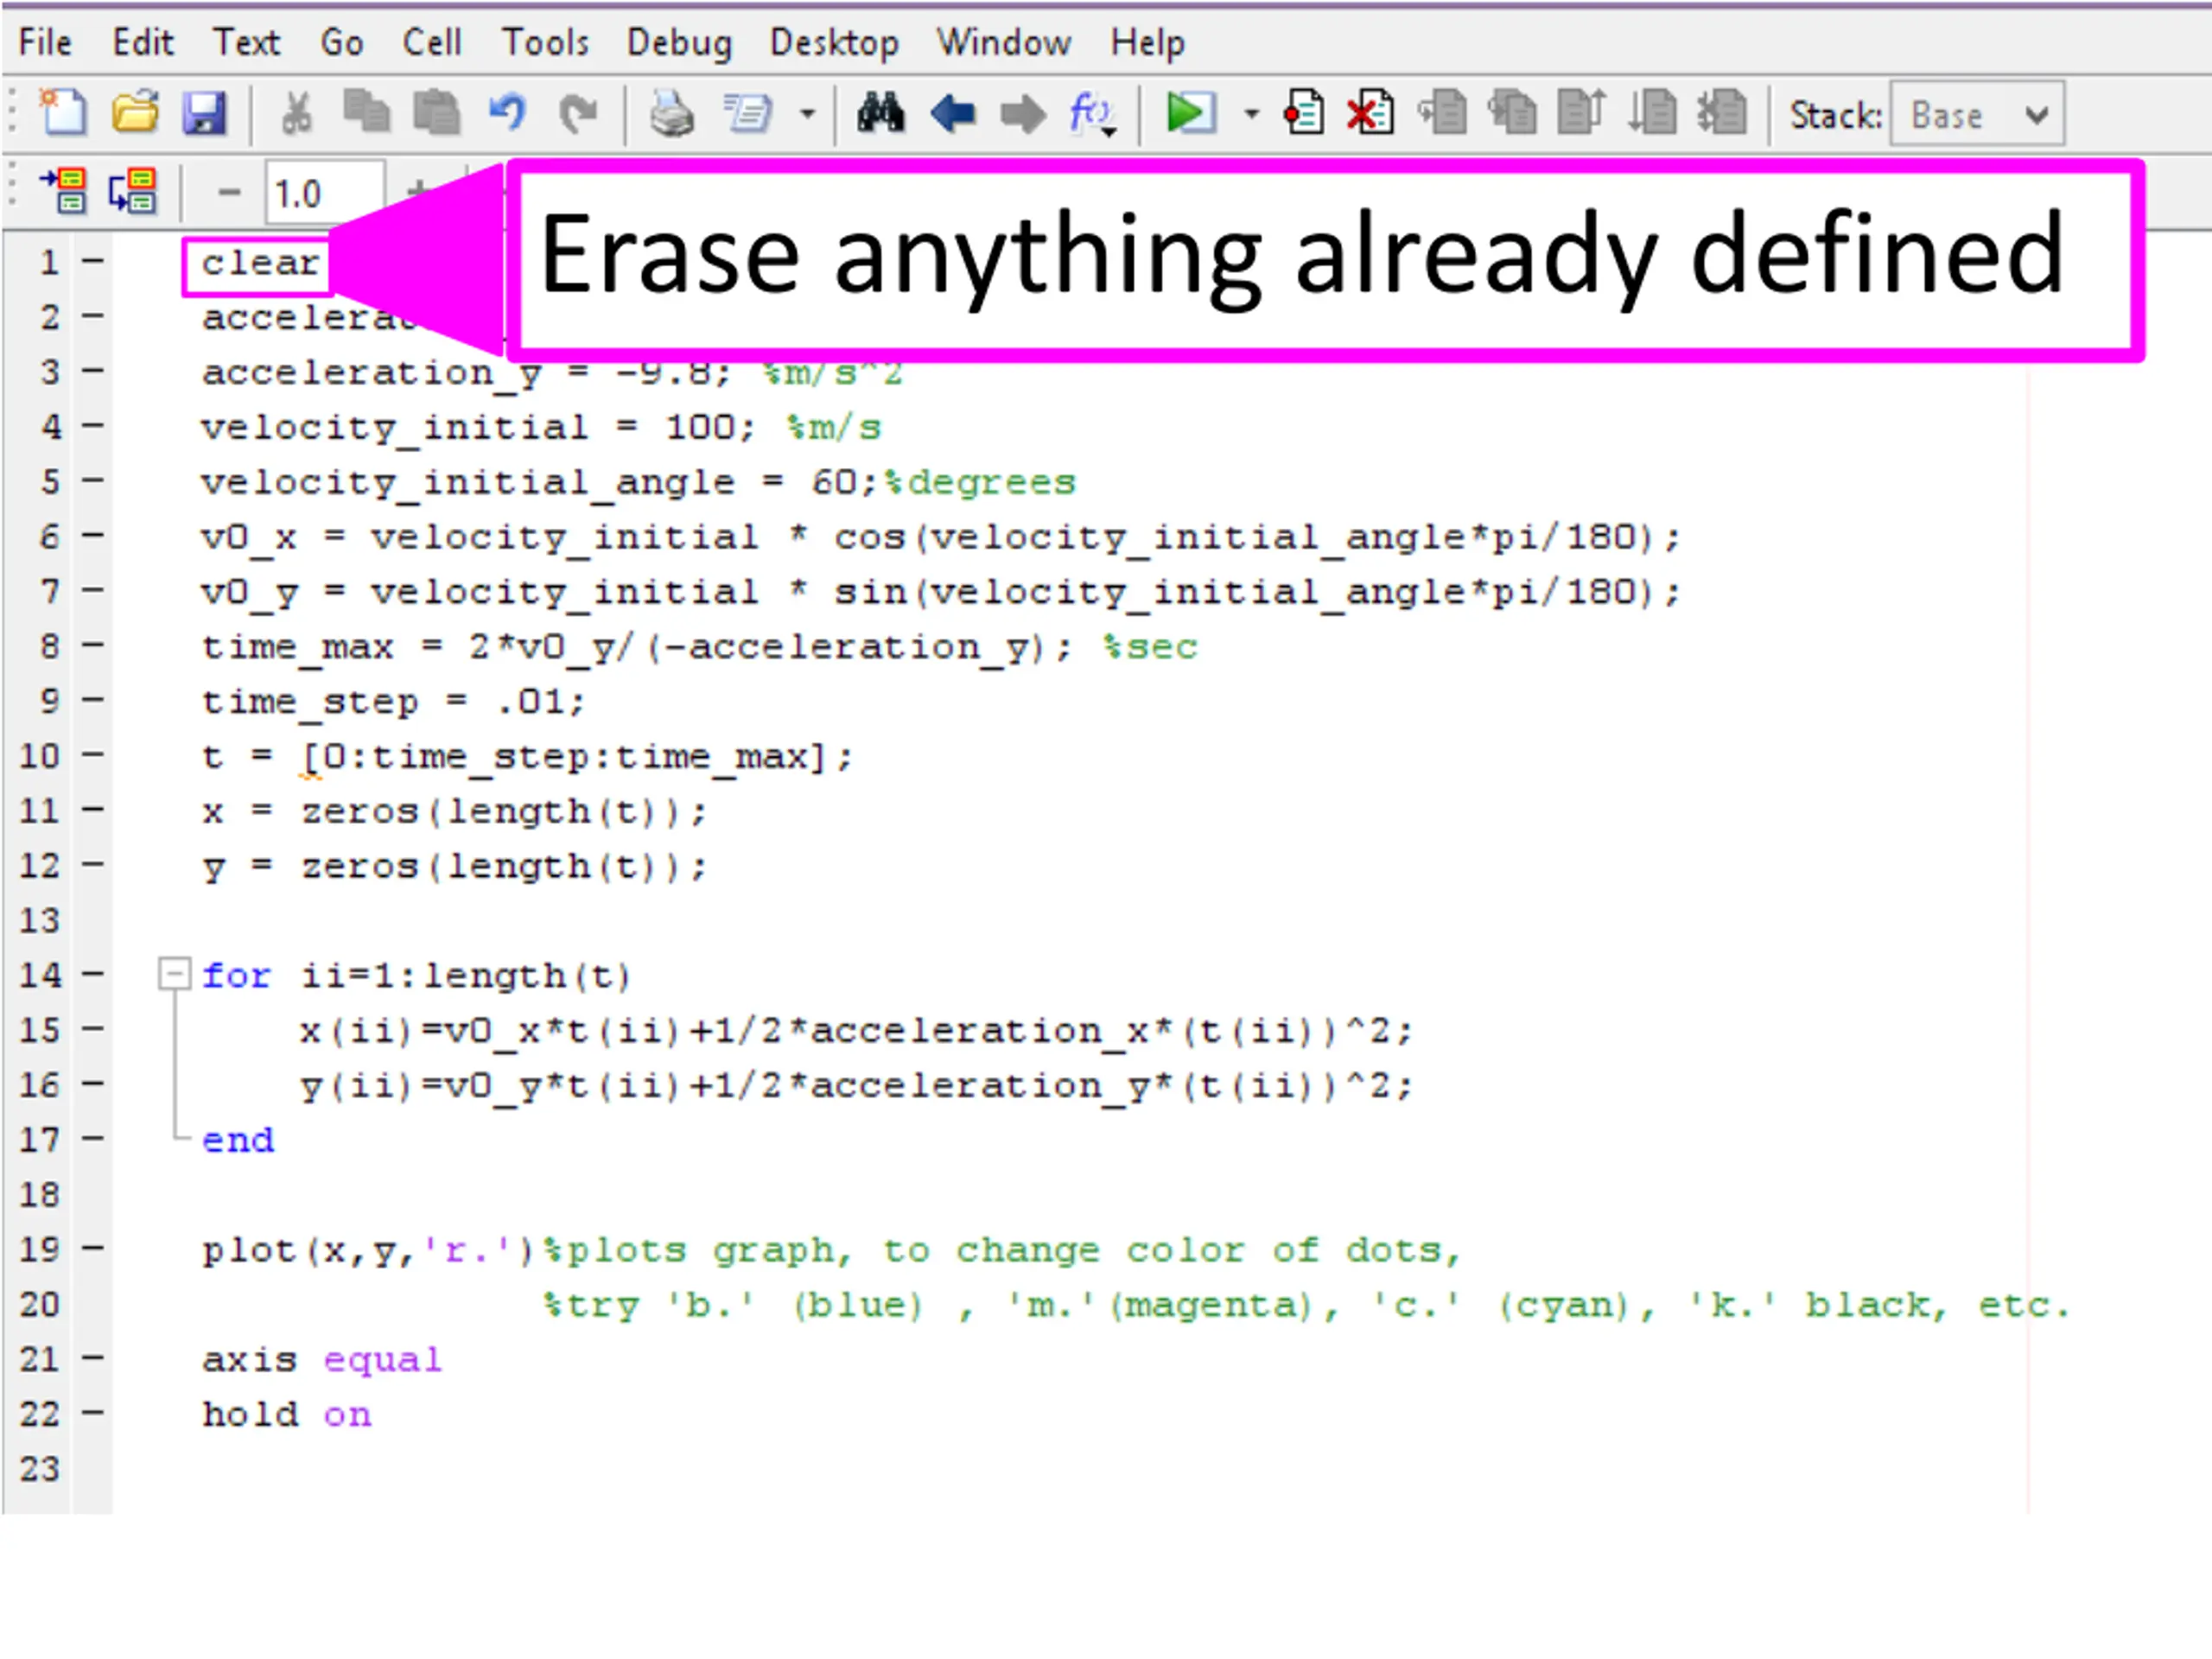Set breakpoint dash on line 22
This screenshot has width=2212, height=1659.
coord(92,1413)
